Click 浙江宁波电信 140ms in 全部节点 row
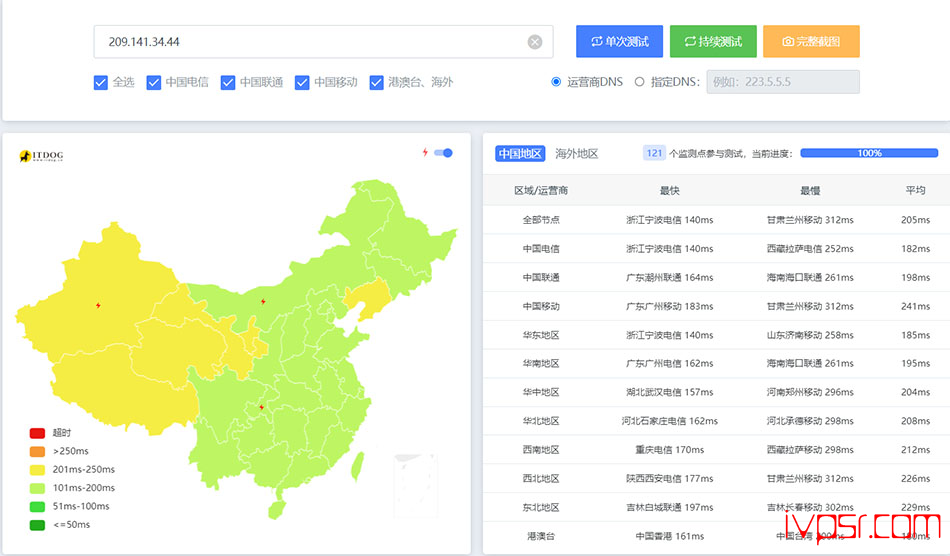 669,220
